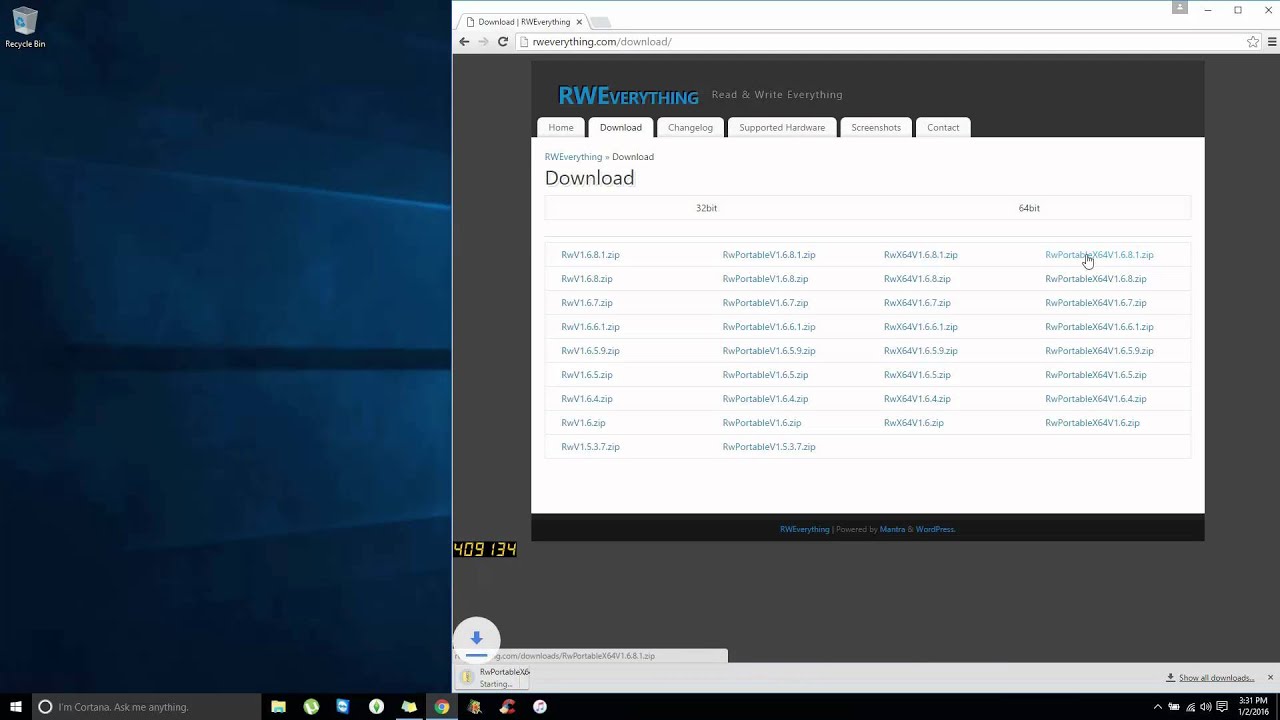Open the Chrome hamburger menu
Image resolution: width=1280 pixels, height=720 pixels.
coord(1272,42)
